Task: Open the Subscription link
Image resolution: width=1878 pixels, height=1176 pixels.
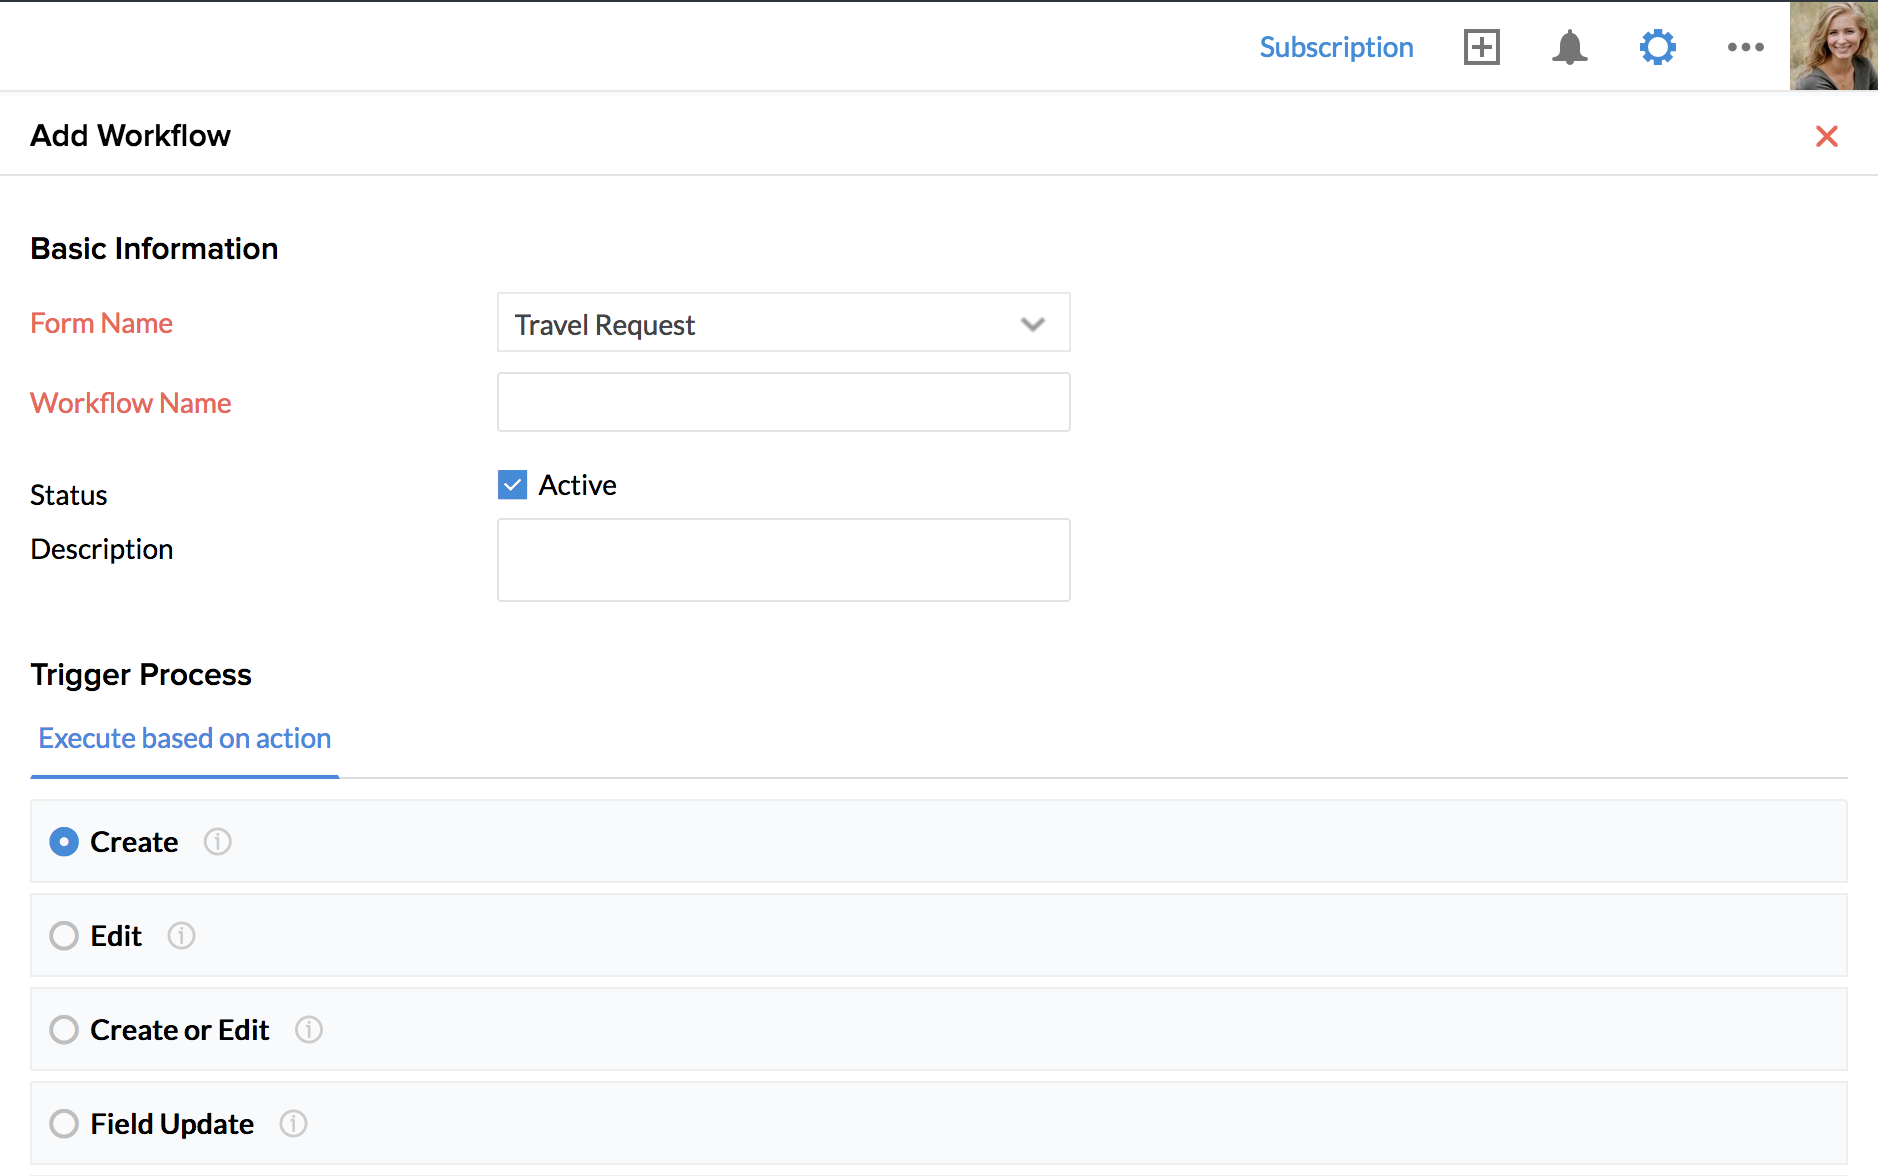Action: point(1336,47)
